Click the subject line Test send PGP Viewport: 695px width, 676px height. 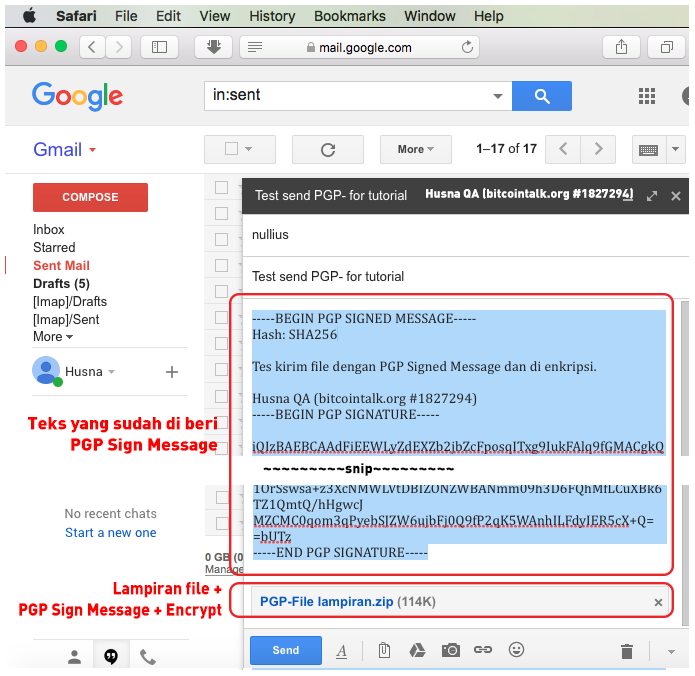(465, 277)
